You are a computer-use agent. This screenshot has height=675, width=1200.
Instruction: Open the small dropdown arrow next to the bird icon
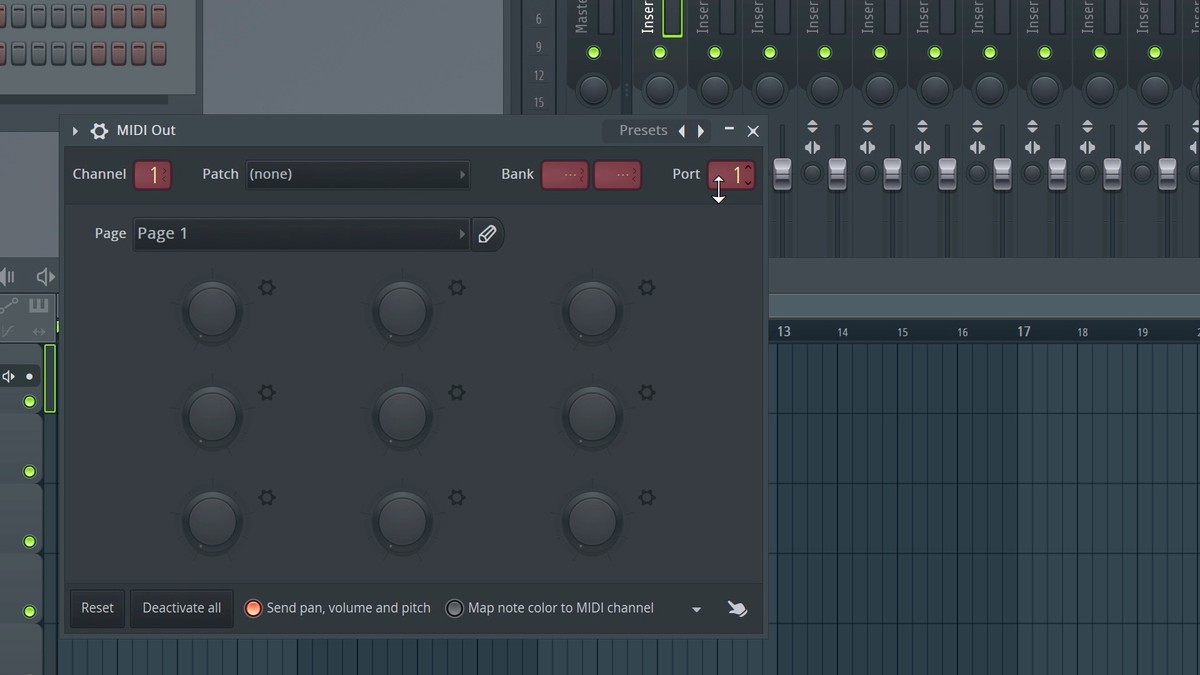[x=697, y=609]
